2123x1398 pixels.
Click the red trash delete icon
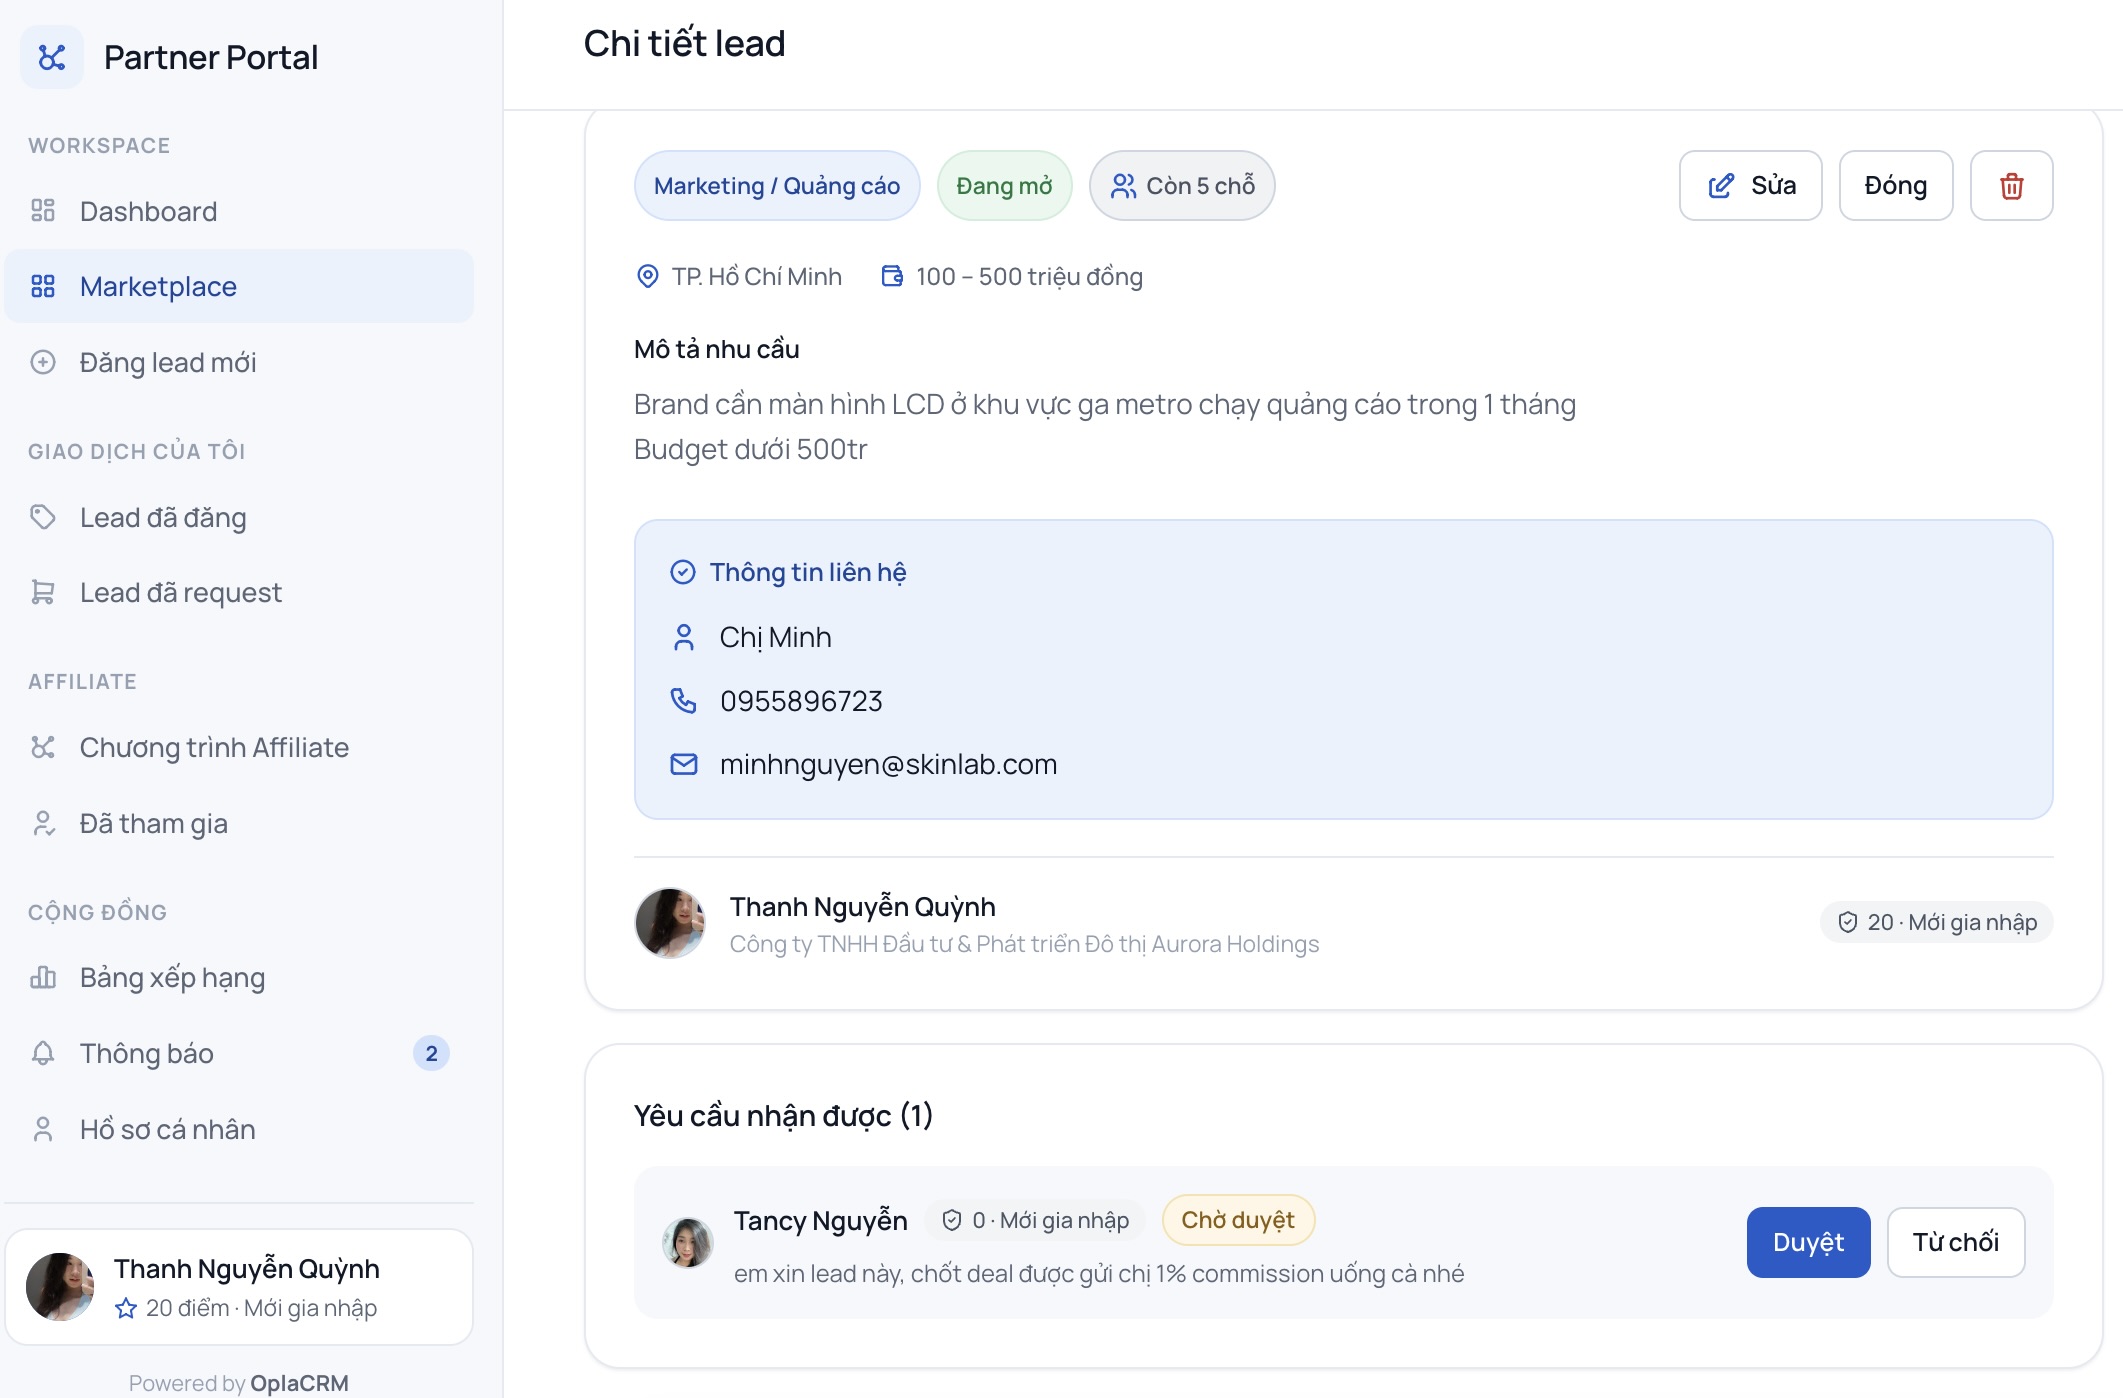[x=2011, y=186]
